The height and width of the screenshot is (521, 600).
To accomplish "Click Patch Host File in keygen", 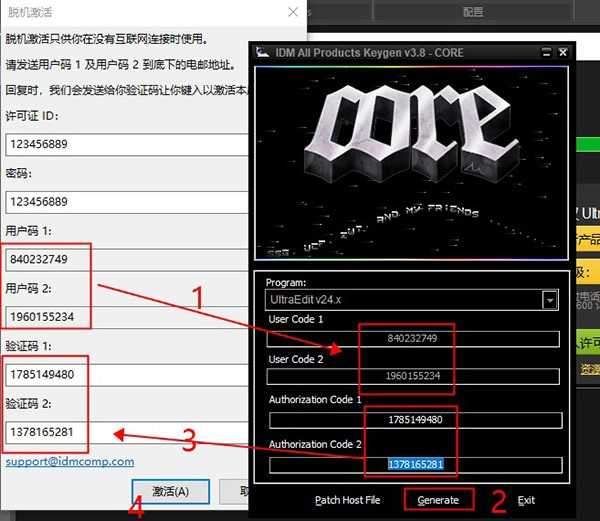I will click(x=347, y=500).
